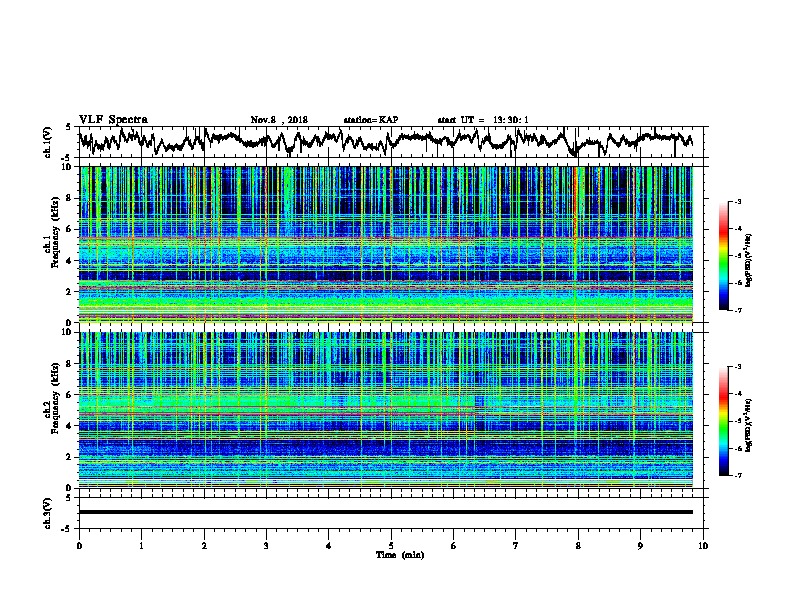The height and width of the screenshot is (612, 792).
Task: Click the lower color bar's log(PSD) unit label
Action: [x=749, y=425]
